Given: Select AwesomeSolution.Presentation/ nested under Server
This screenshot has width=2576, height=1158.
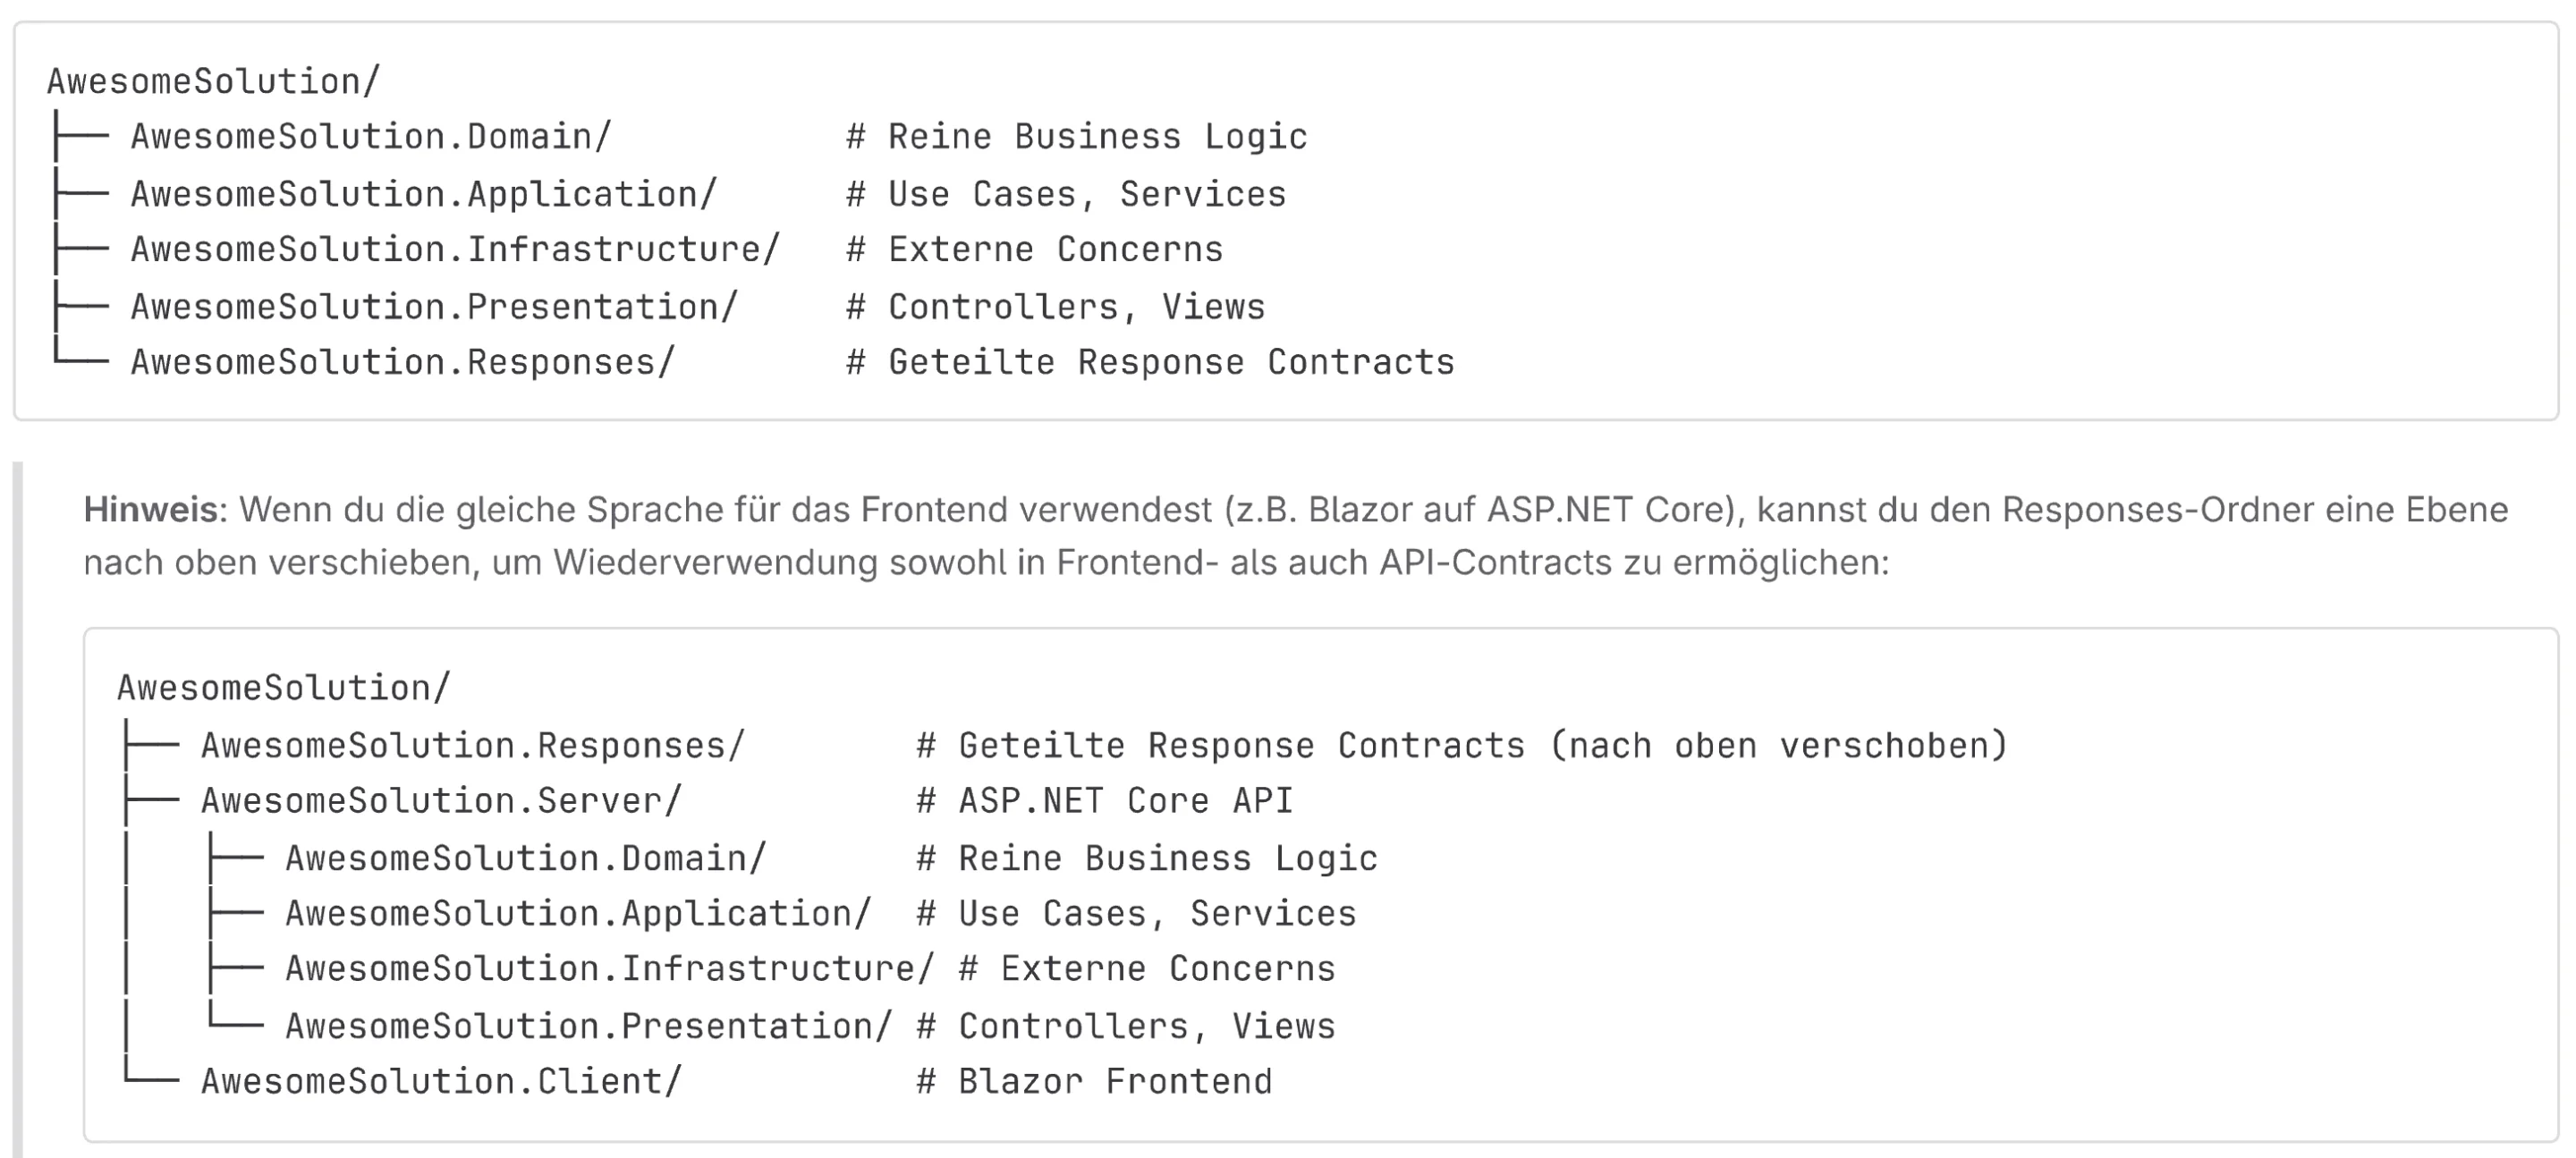Looking at the screenshot, I should pyautogui.click(x=588, y=1027).
